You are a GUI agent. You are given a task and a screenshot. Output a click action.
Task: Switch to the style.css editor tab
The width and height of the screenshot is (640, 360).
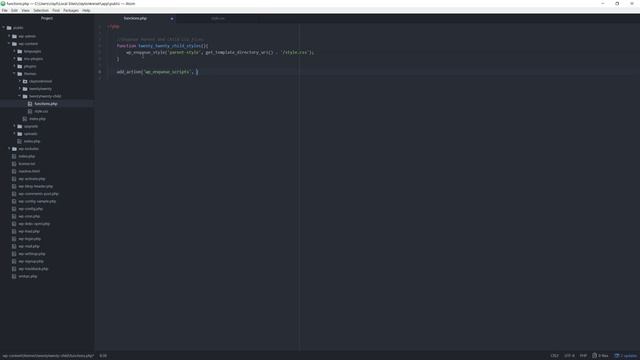(218, 18)
